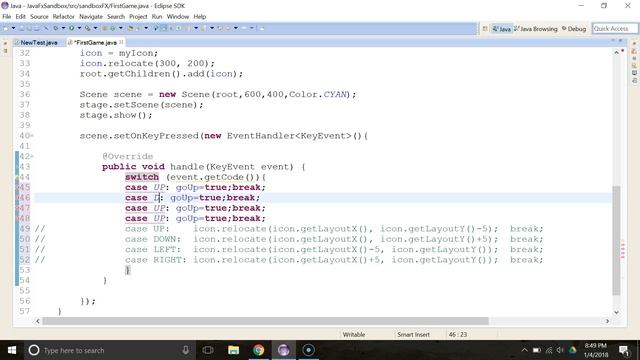This screenshot has height=360, width=640.
Task: Open the New wizard dropdown arrow
Action: [x=13, y=28]
